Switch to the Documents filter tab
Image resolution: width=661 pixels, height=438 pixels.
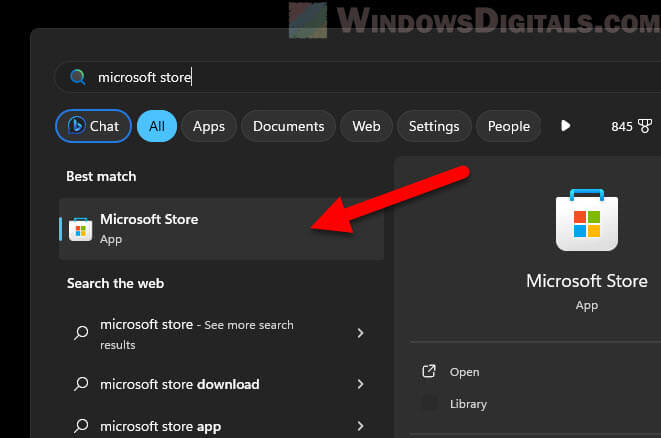tap(288, 126)
